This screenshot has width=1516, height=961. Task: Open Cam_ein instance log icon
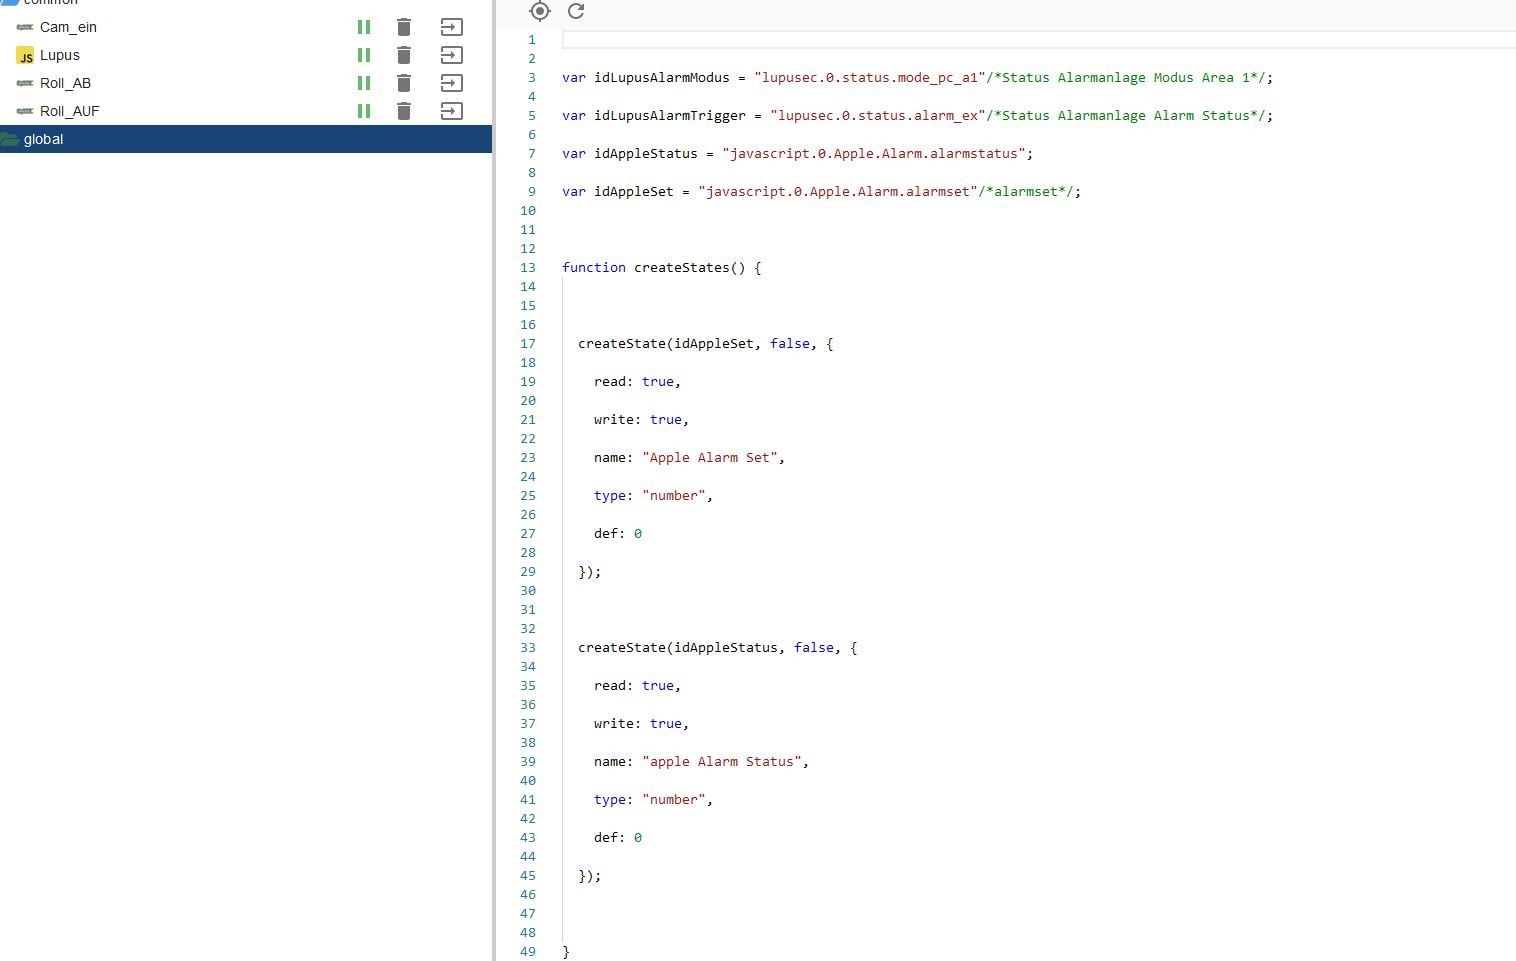452,27
